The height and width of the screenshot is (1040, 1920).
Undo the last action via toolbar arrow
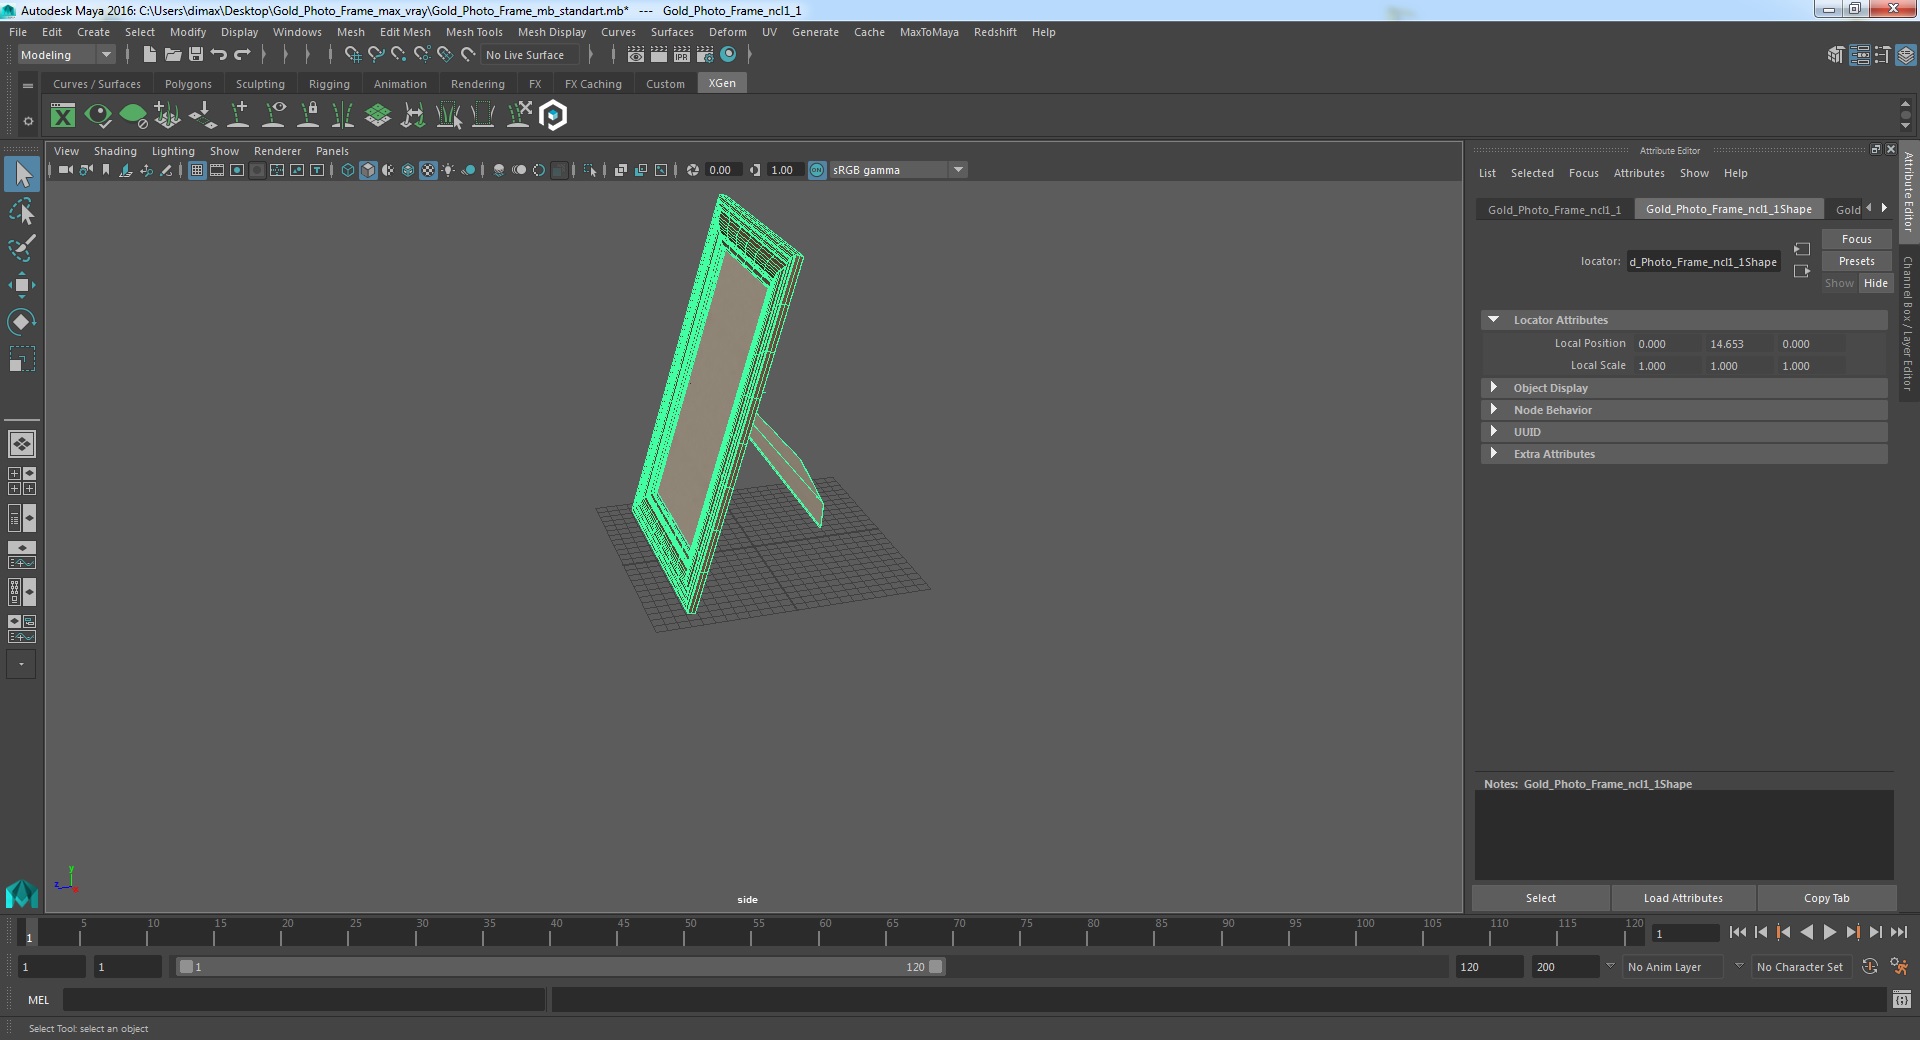219,55
